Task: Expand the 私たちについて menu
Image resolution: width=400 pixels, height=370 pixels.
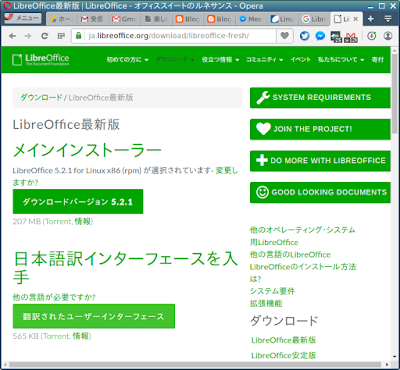Action: tap(341, 60)
